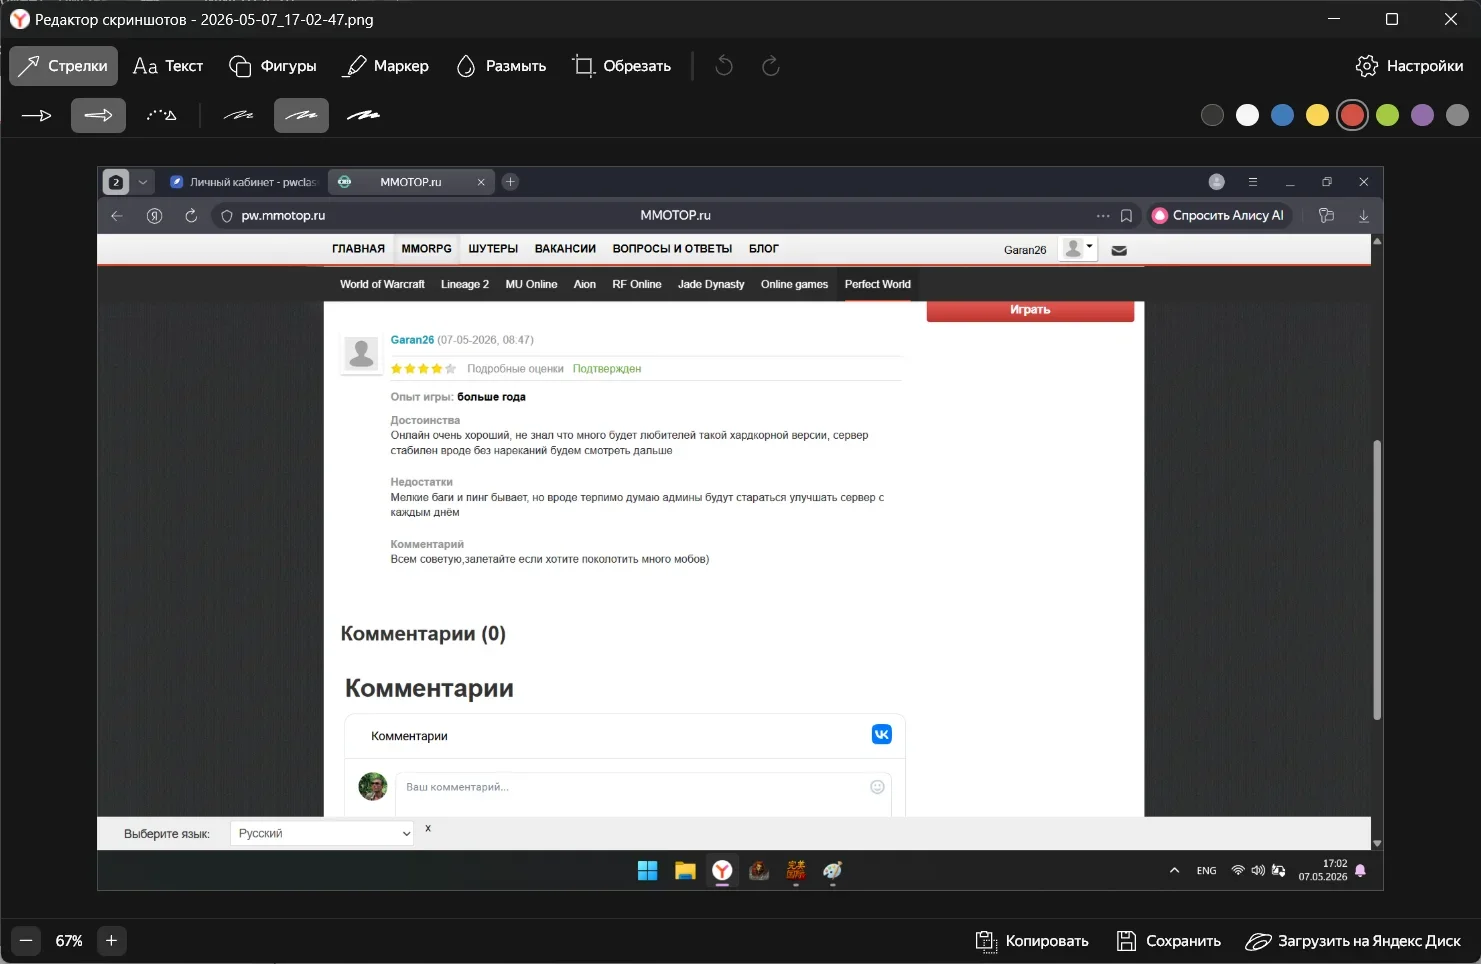Click the user avatar dropdown near Garan26
This screenshot has width=1481, height=964.
[x=1078, y=249]
